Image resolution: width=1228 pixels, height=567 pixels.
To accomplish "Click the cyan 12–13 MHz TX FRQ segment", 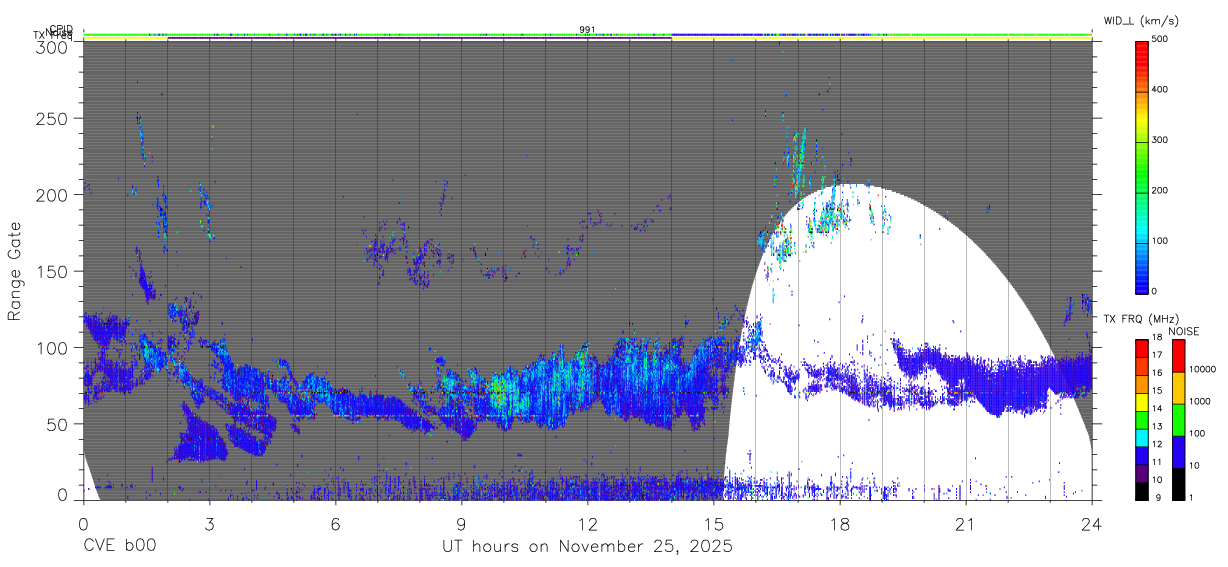I will (x=1141, y=437).
